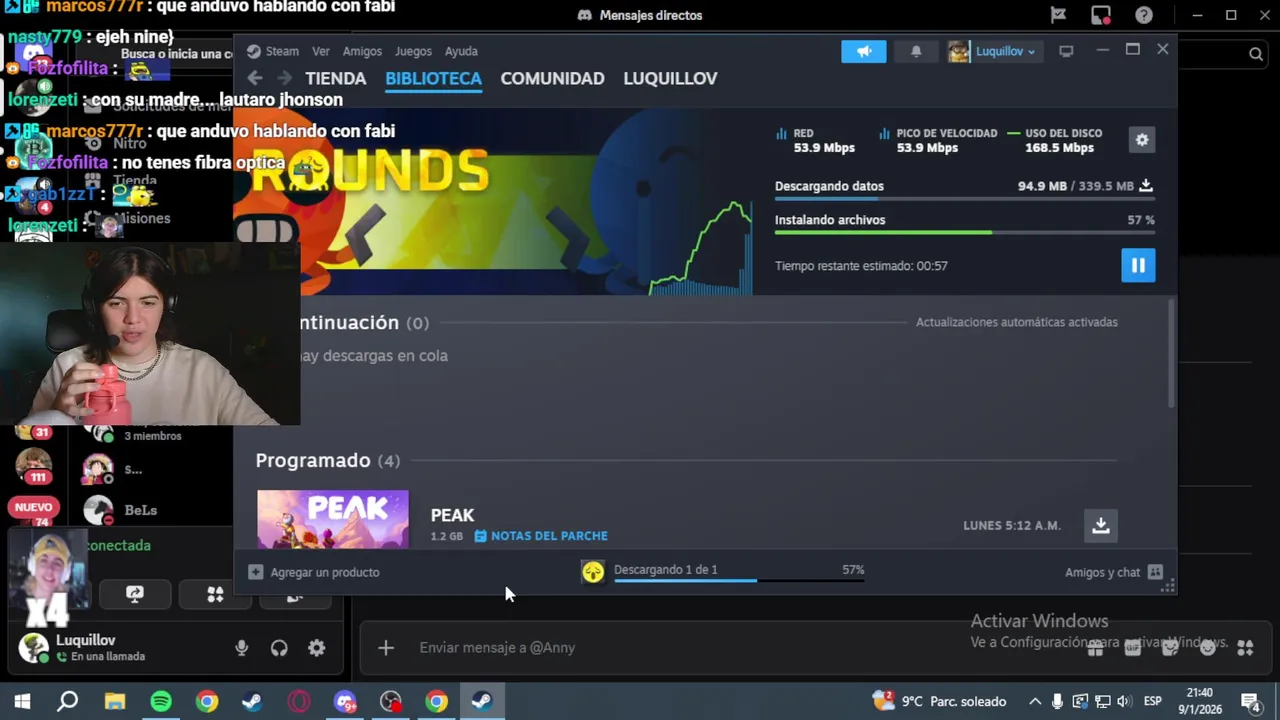The height and width of the screenshot is (720, 1280).
Task: Click the Steam downloads page scrollbar
Action: click(1170, 352)
